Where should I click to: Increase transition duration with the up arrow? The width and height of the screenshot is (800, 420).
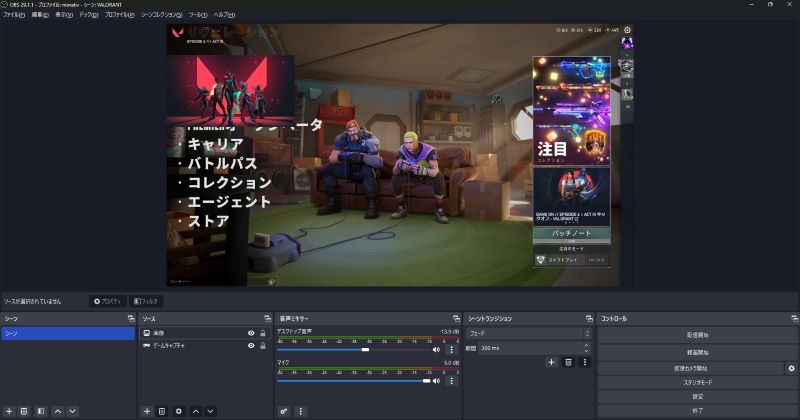click(x=587, y=345)
